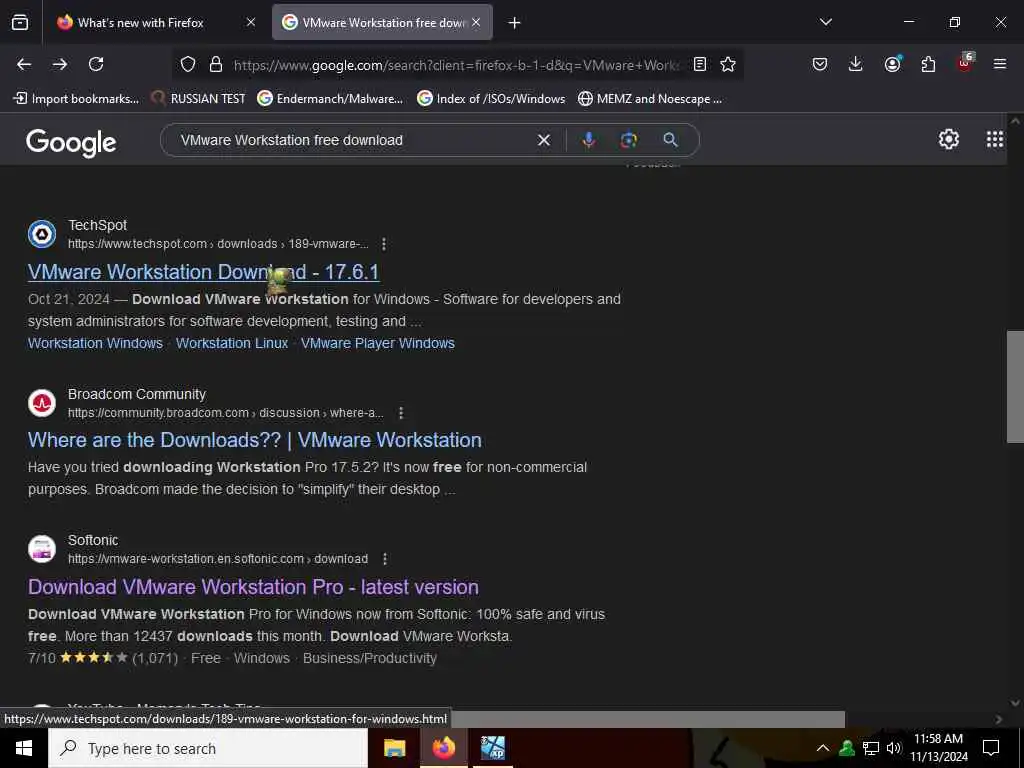Close the What's new with Firefox tab
The image size is (1024, 768).
tap(251, 22)
